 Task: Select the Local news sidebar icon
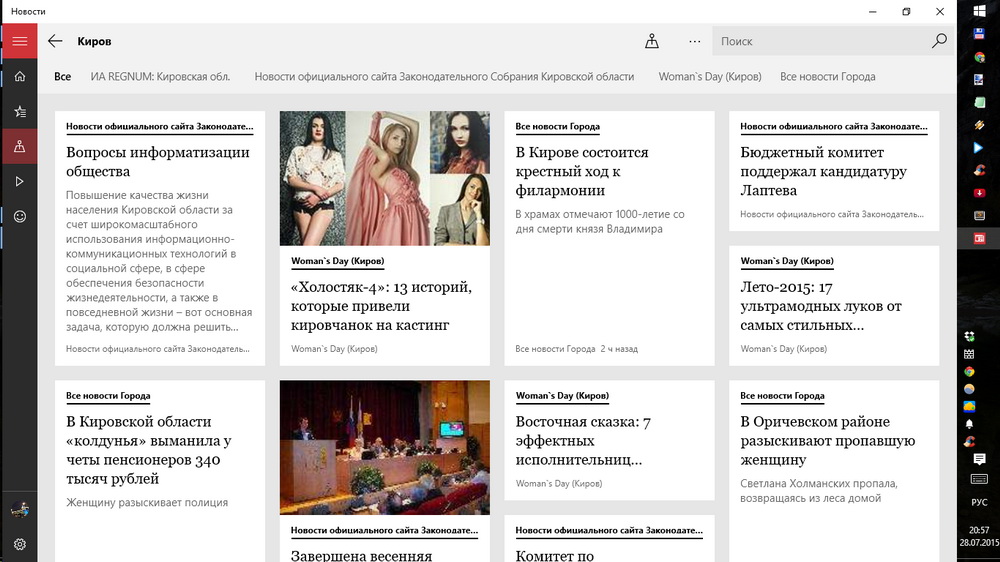(x=19, y=146)
